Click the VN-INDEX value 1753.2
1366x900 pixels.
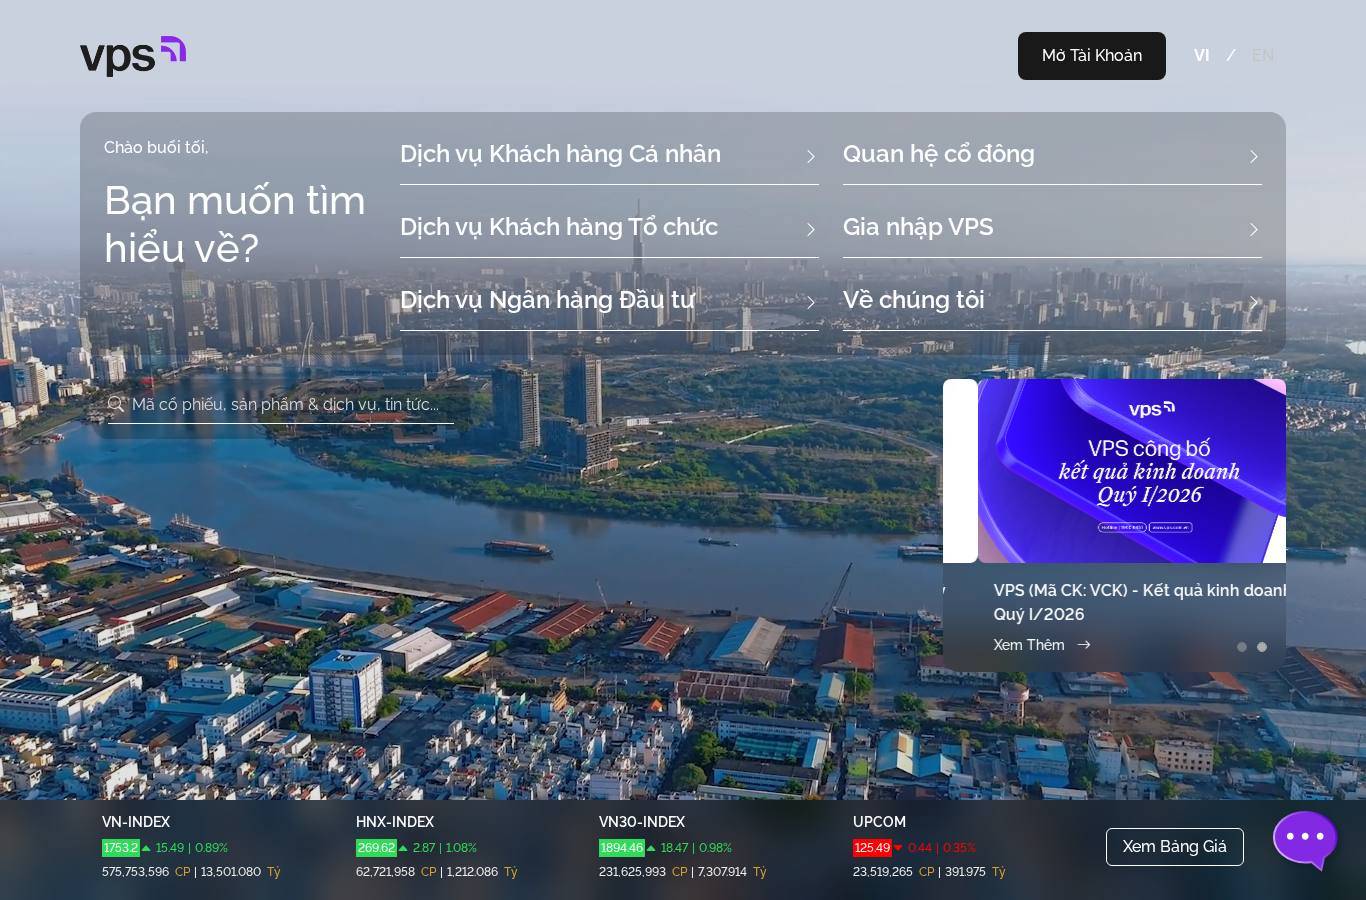pyautogui.click(x=120, y=848)
